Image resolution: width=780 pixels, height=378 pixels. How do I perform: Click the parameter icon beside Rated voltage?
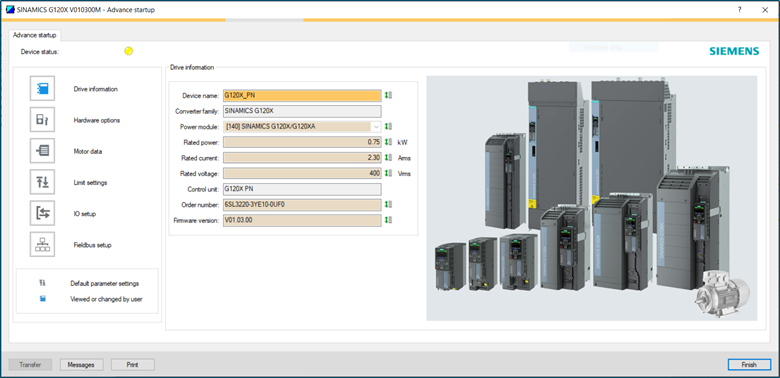[x=389, y=174]
